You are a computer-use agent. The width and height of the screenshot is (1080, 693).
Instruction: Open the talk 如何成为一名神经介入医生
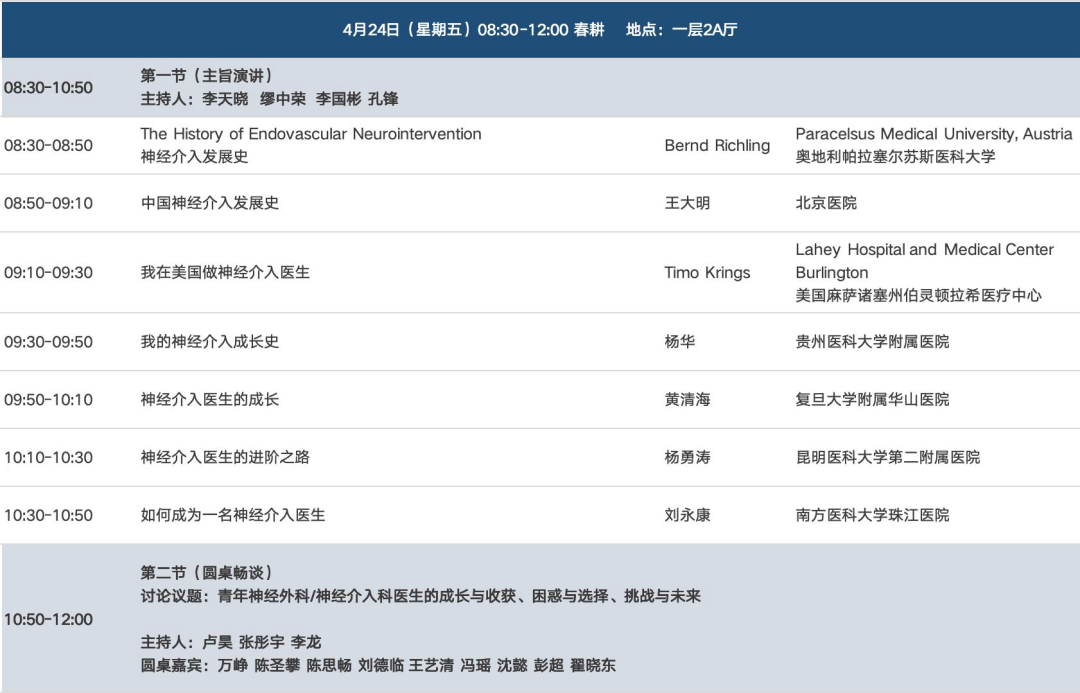pyautogui.click(x=233, y=516)
